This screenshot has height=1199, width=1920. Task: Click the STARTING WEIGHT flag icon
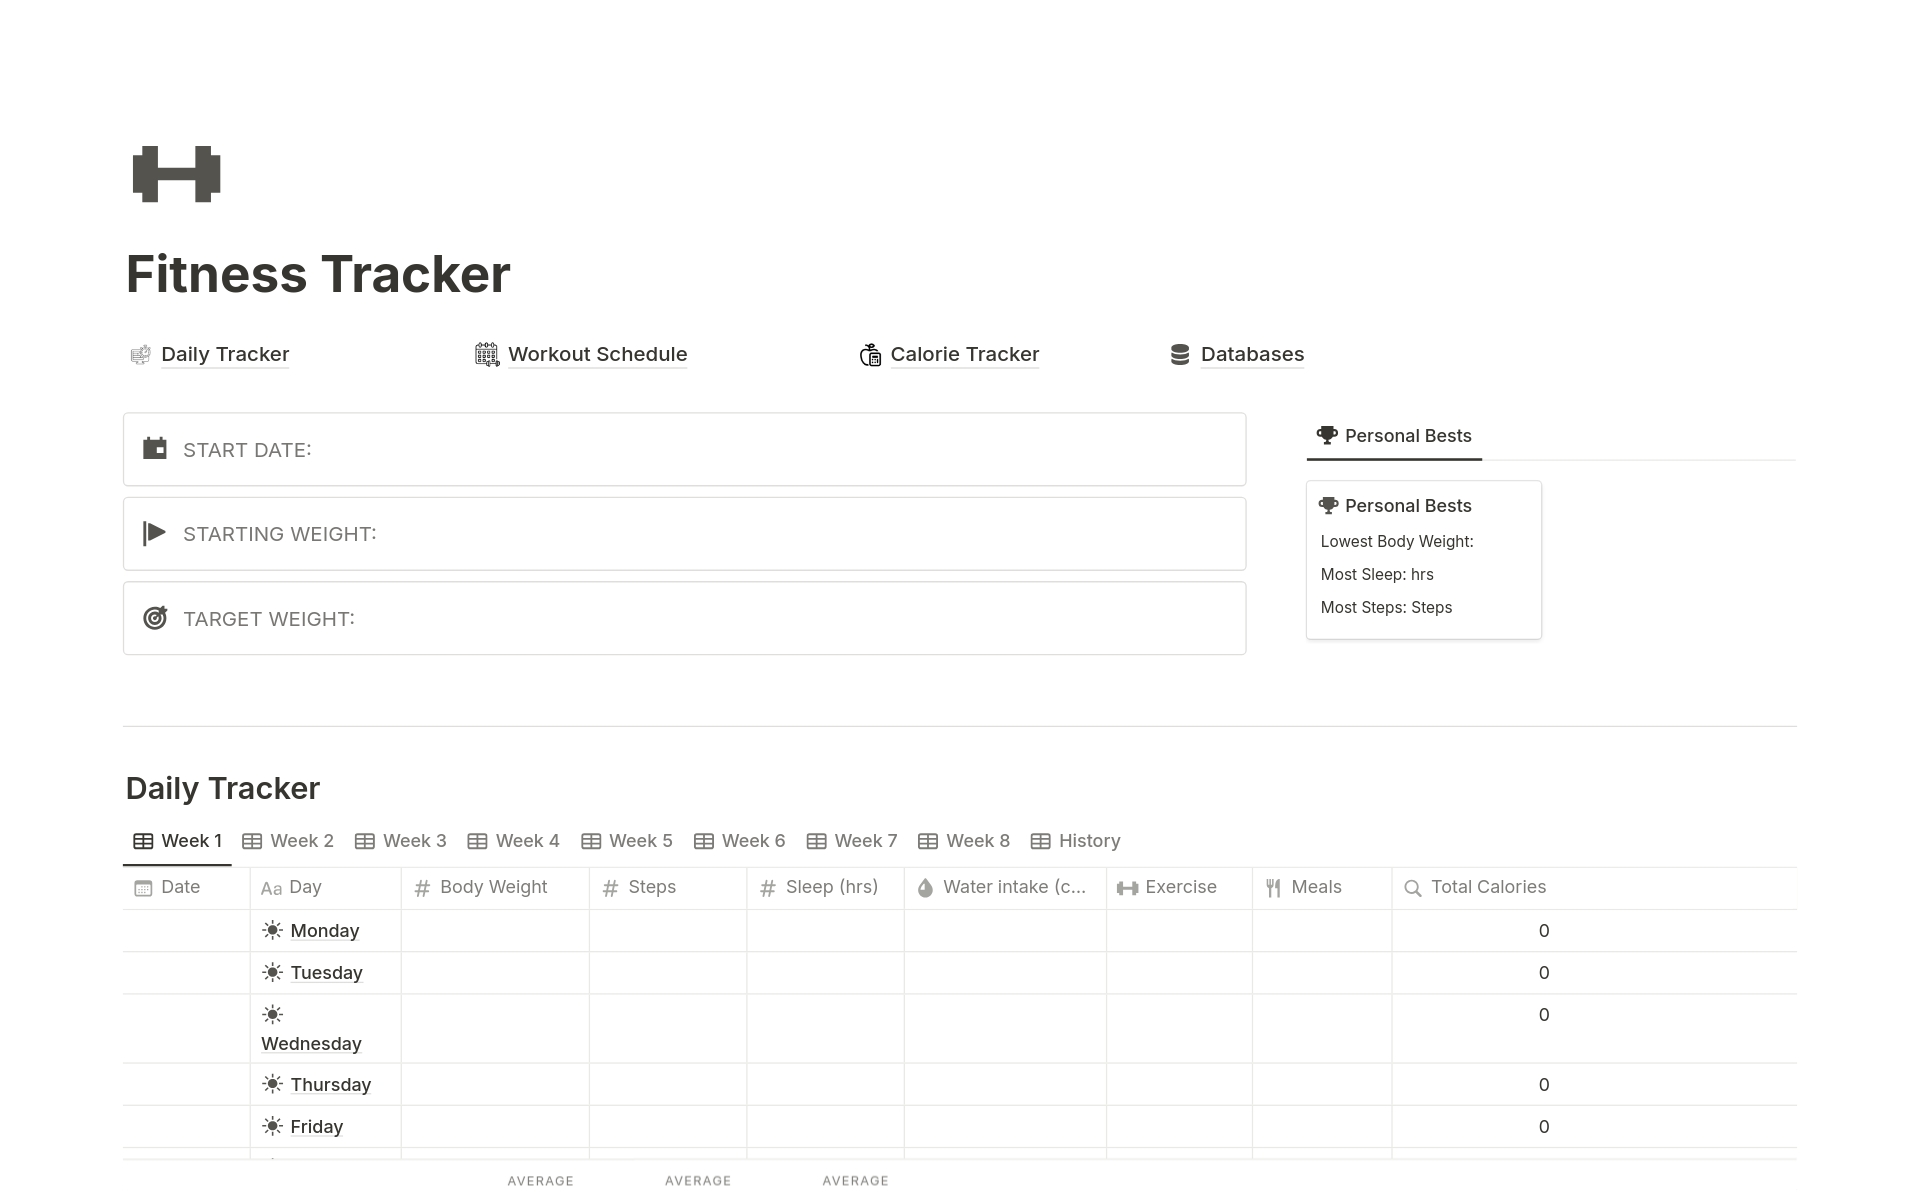tap(155, 535)
